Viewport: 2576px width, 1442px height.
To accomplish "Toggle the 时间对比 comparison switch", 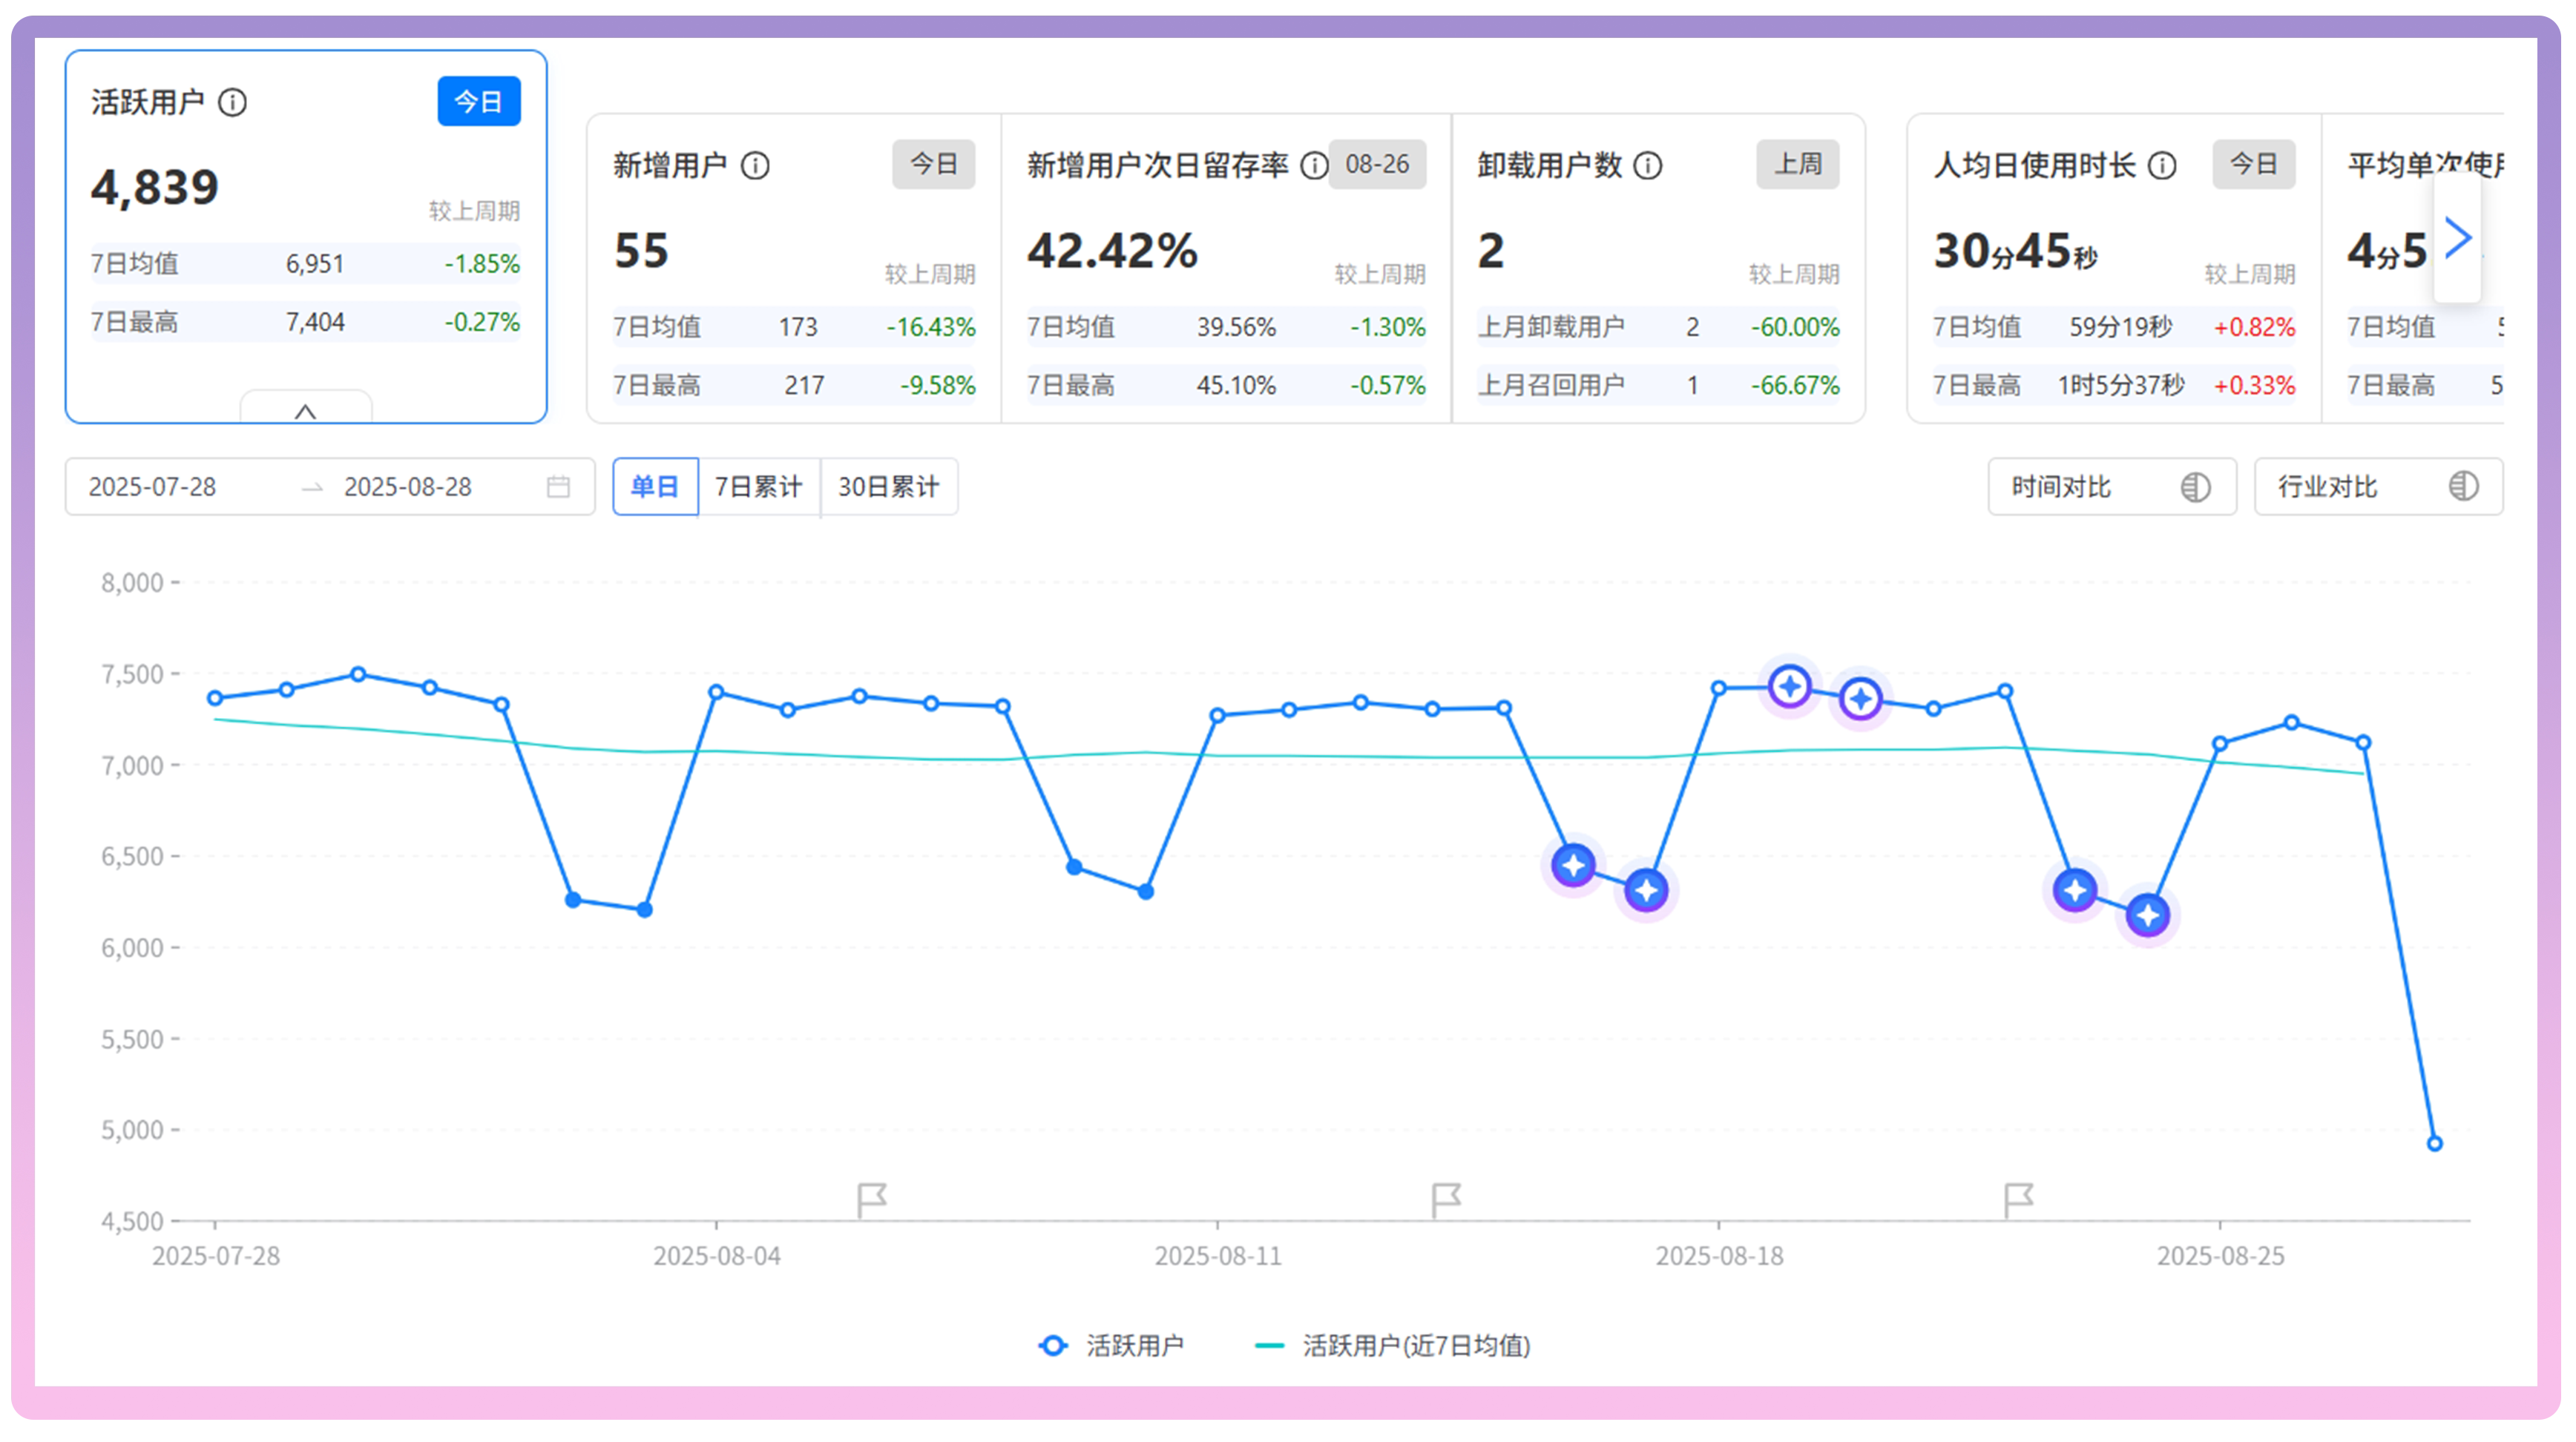I will (x=2195, y=487).
